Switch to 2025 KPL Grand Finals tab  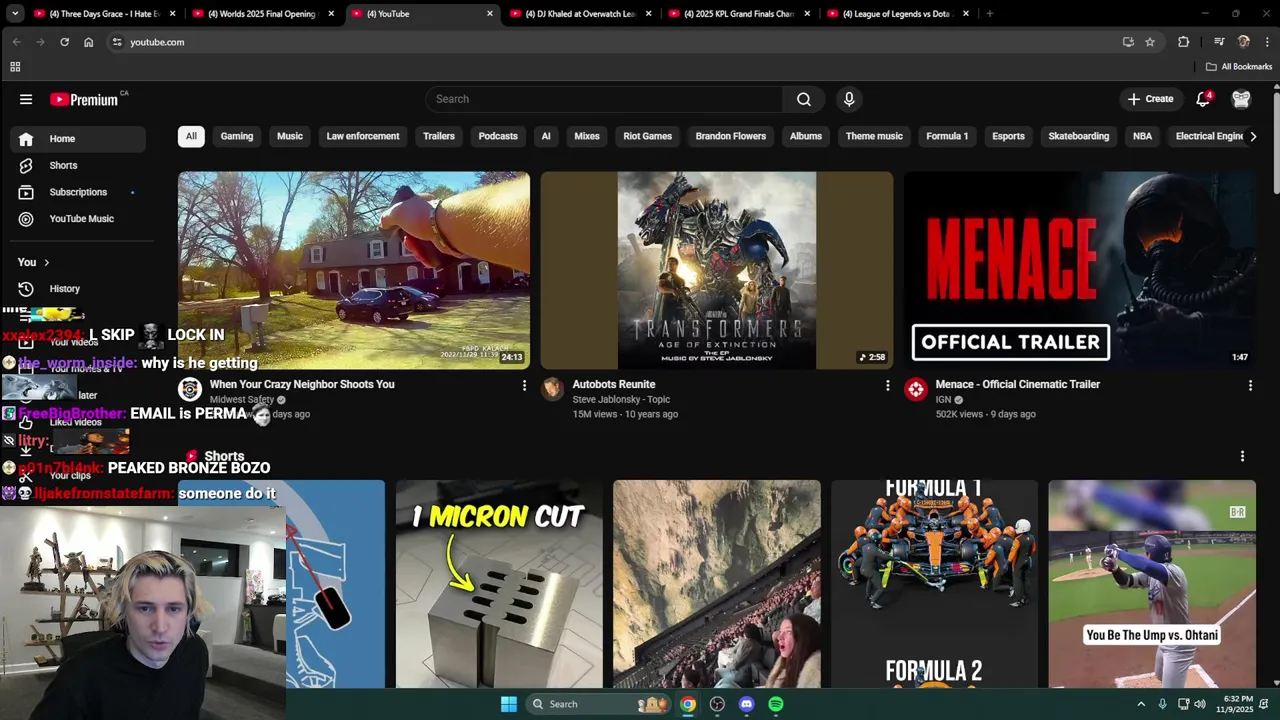740,14
